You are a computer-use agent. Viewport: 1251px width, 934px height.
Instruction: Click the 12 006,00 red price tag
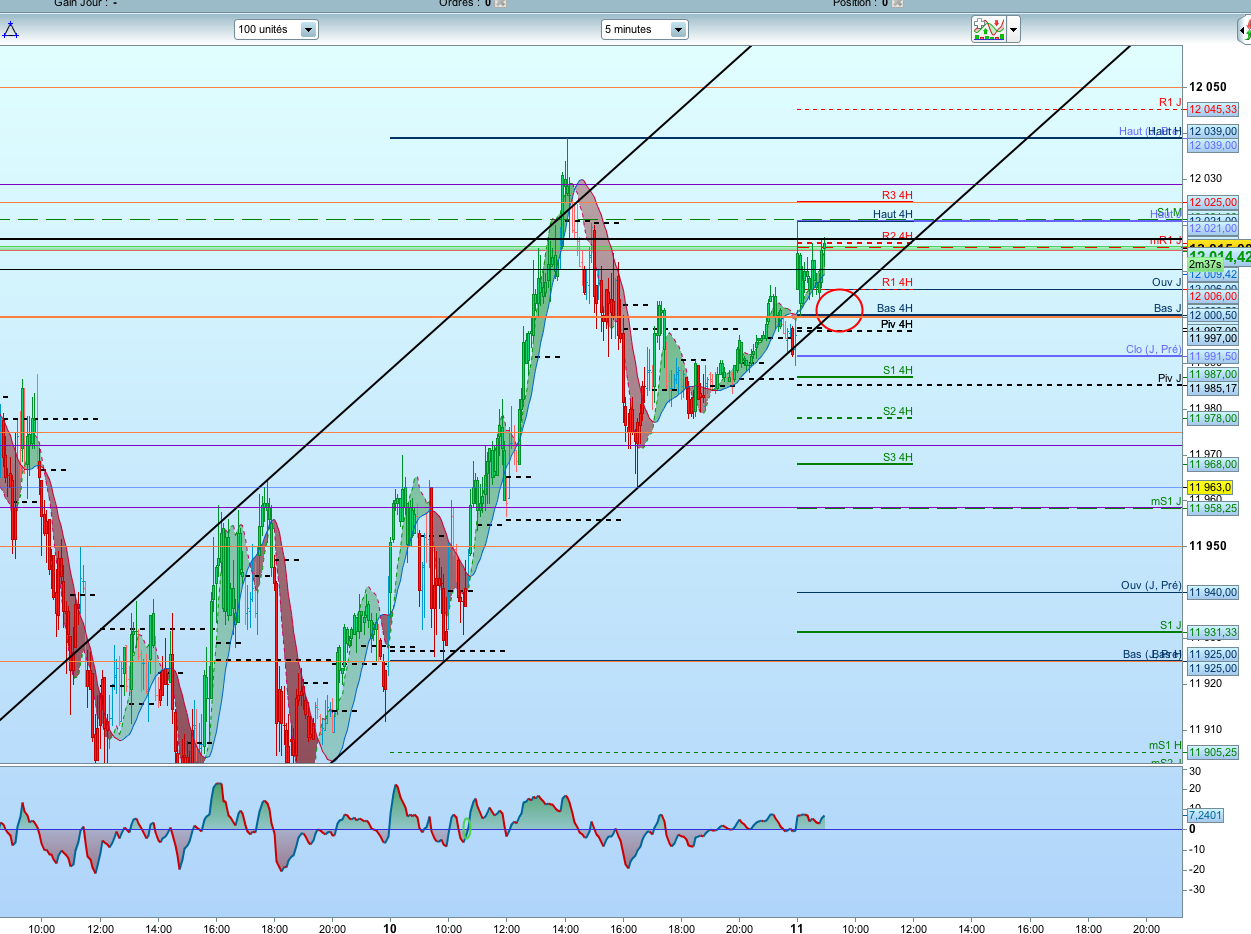(x=1212, y=297)
